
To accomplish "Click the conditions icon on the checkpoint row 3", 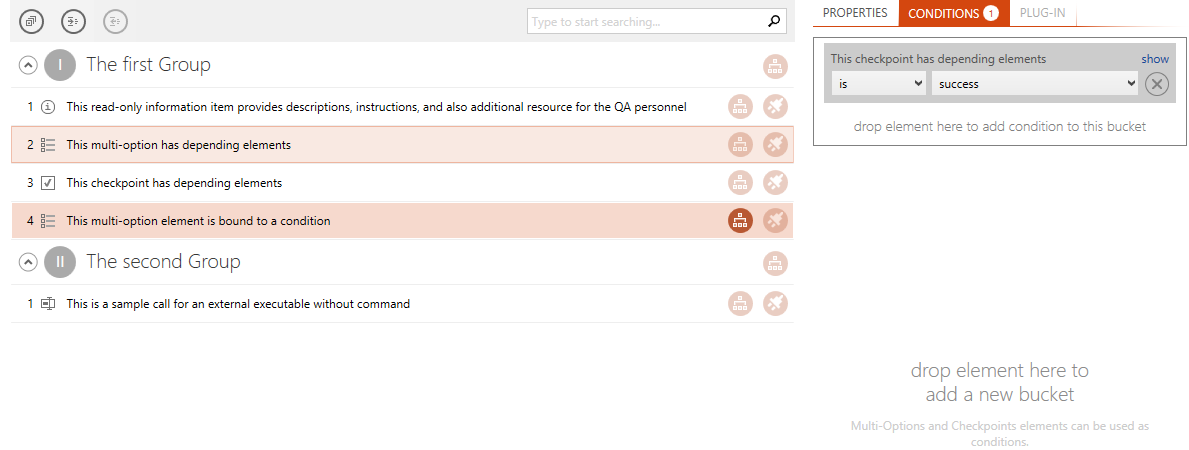I will 740,183.
